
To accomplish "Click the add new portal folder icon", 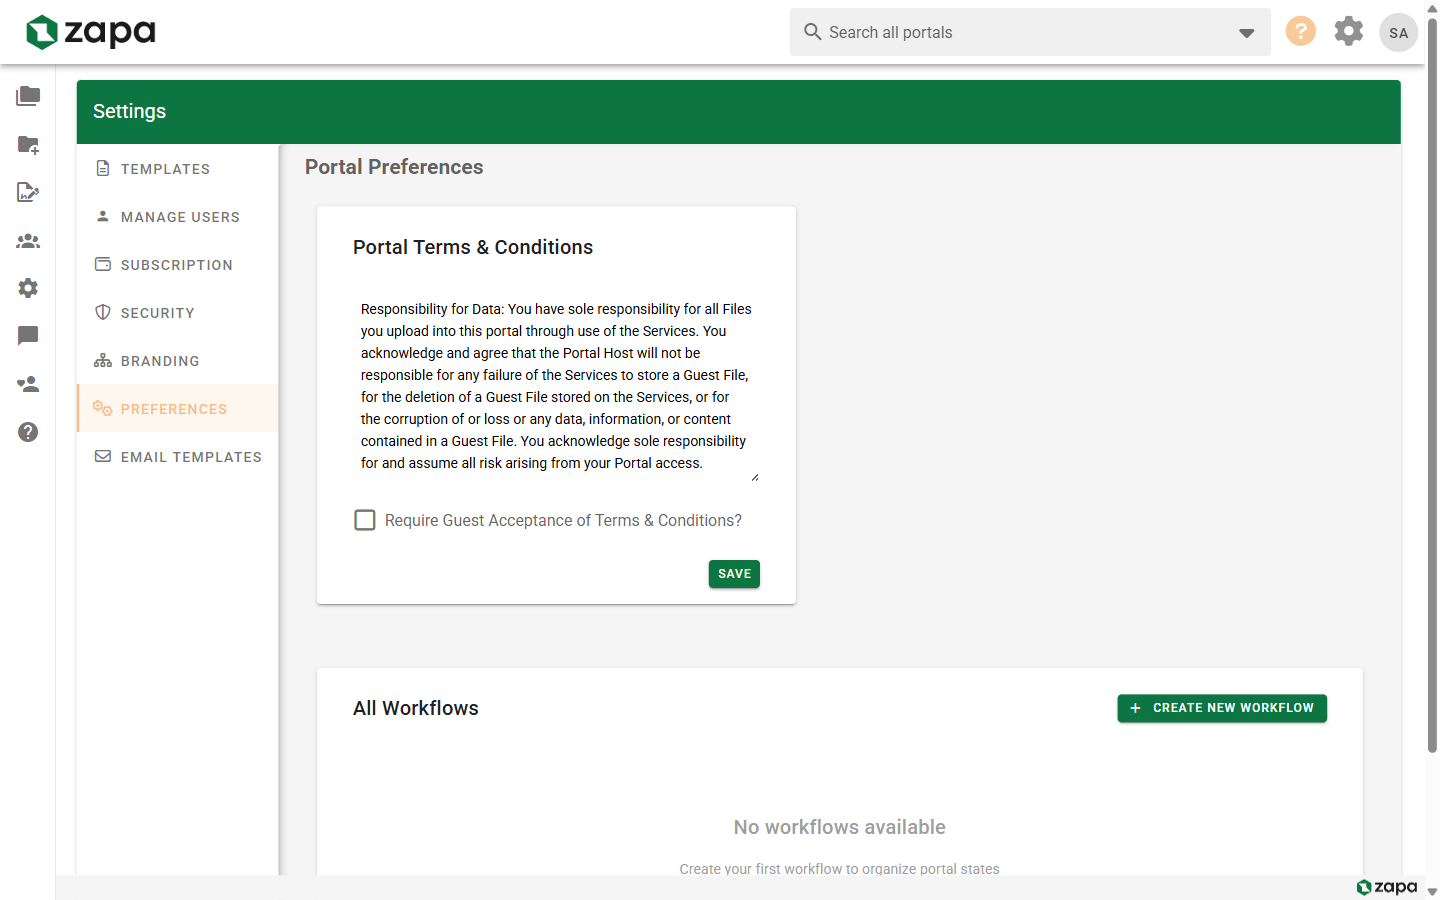I will [x=28, y=144].
